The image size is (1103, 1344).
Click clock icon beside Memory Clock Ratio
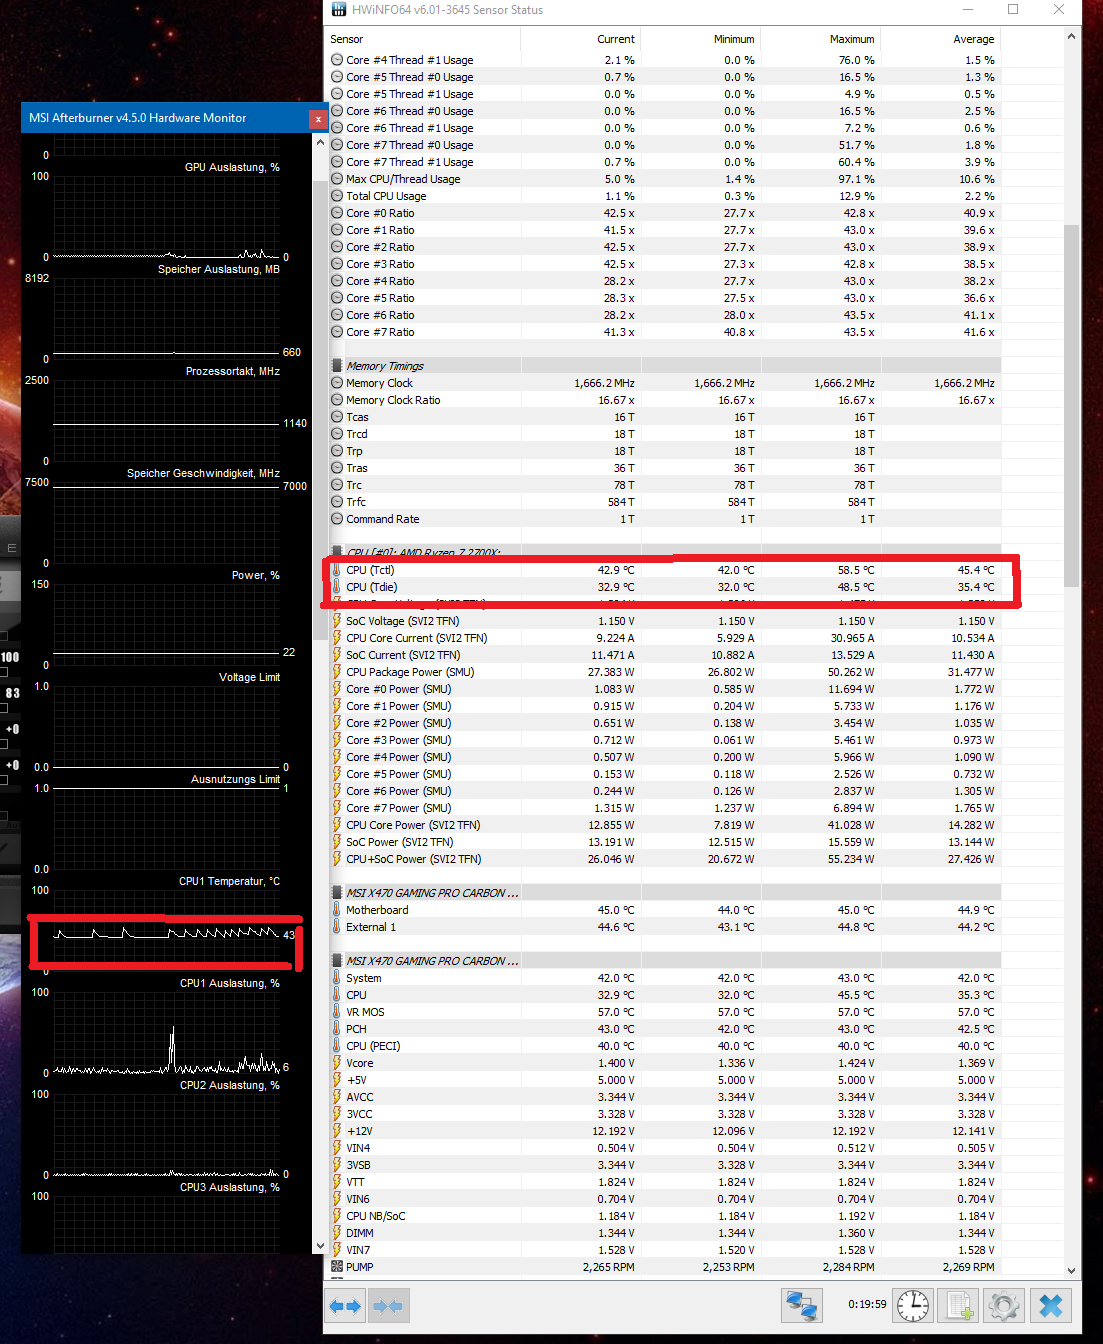(337, 400)
